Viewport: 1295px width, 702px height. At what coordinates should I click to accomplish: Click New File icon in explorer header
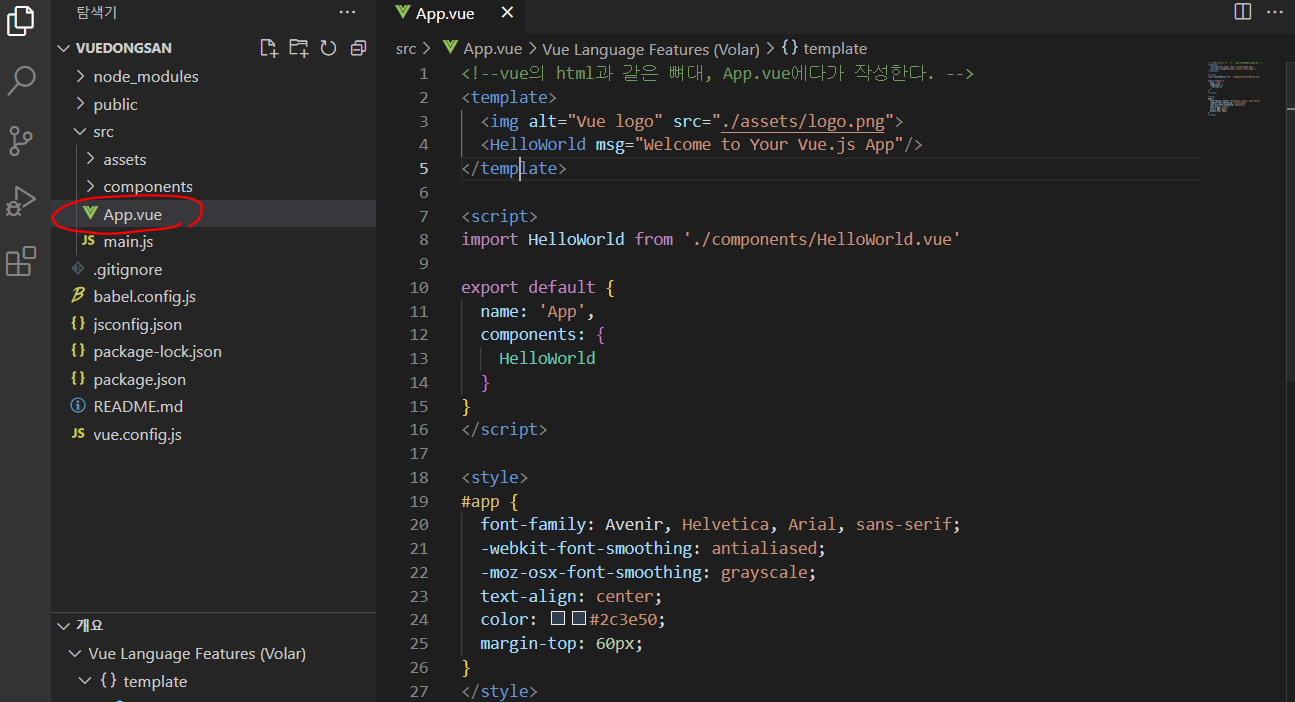268,47
